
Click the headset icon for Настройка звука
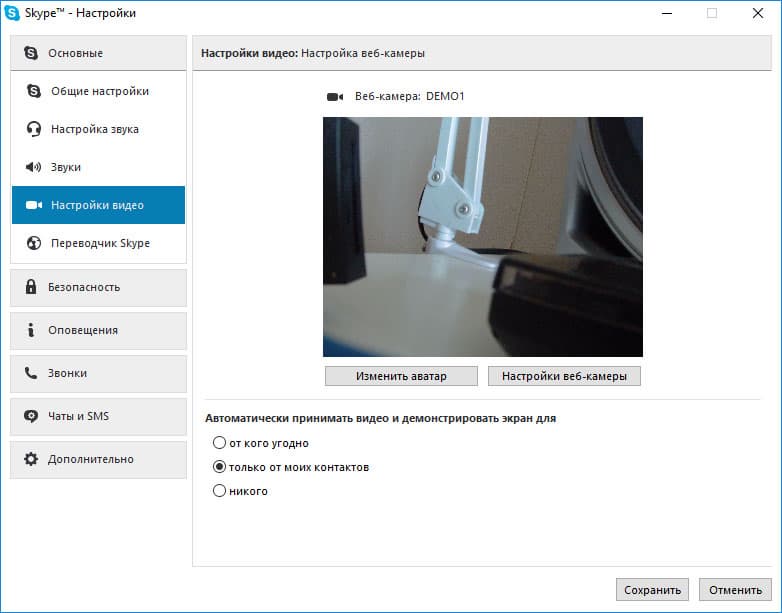coord(33,129)
